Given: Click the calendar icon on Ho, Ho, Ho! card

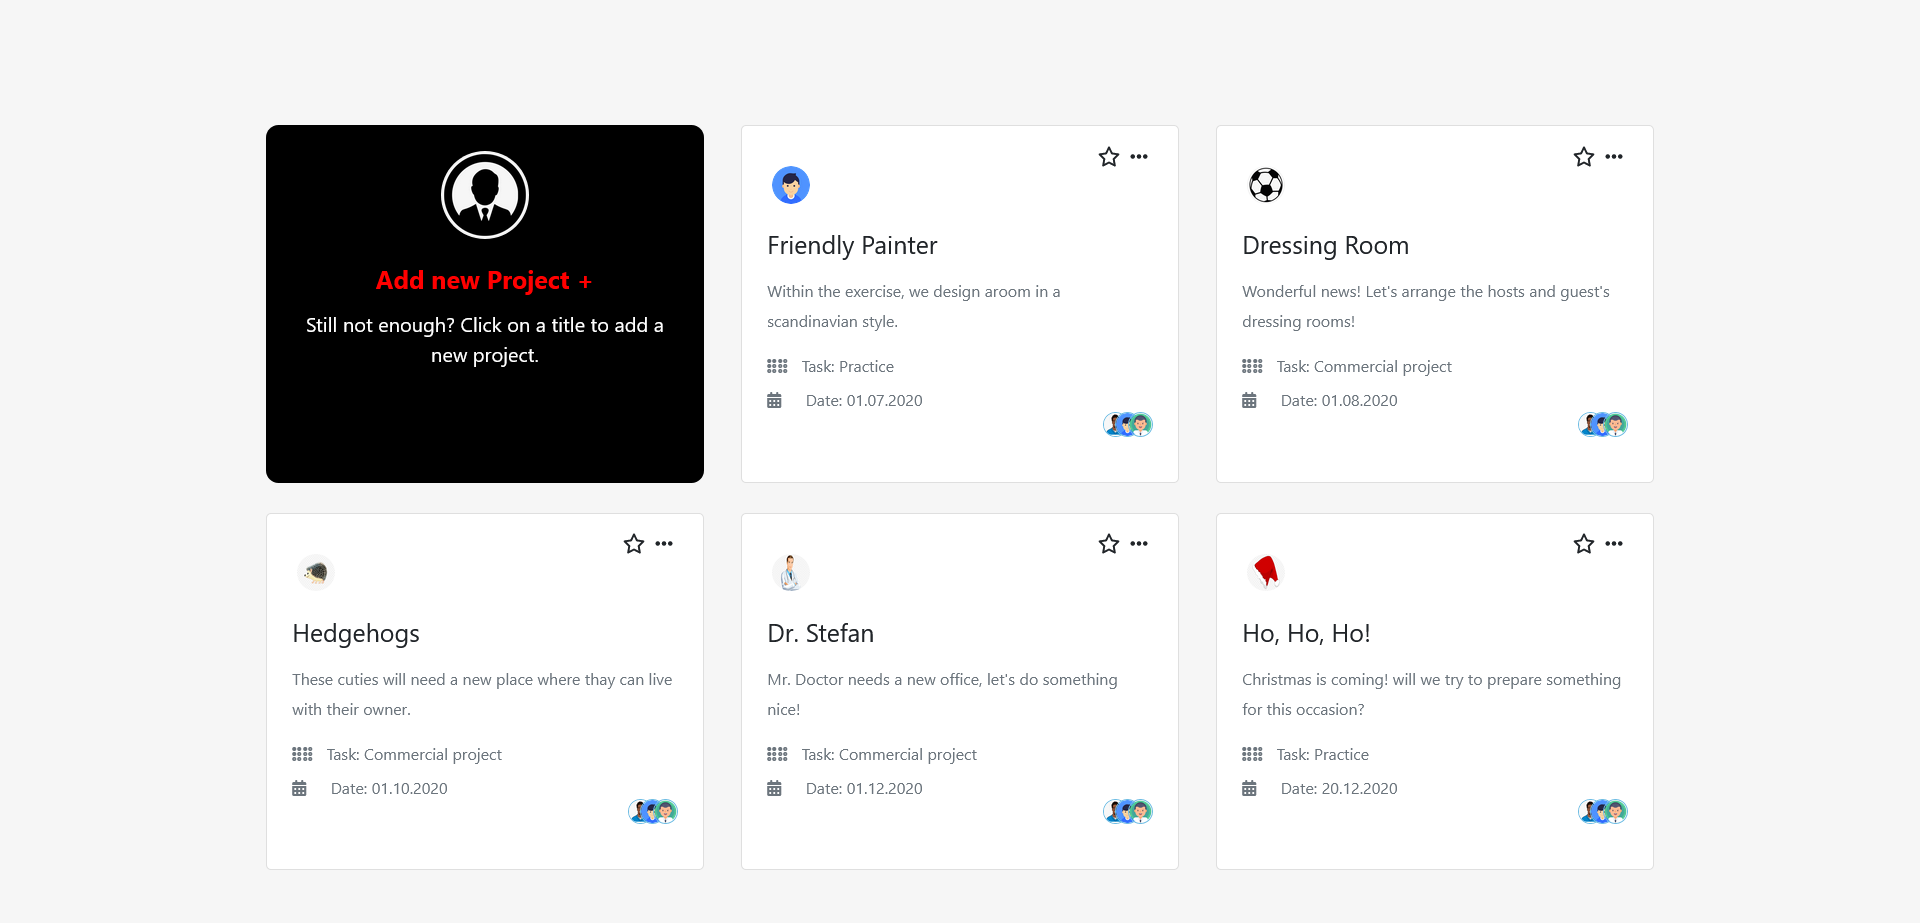Looking at the screenshot, I should [x=1249, y=788].
